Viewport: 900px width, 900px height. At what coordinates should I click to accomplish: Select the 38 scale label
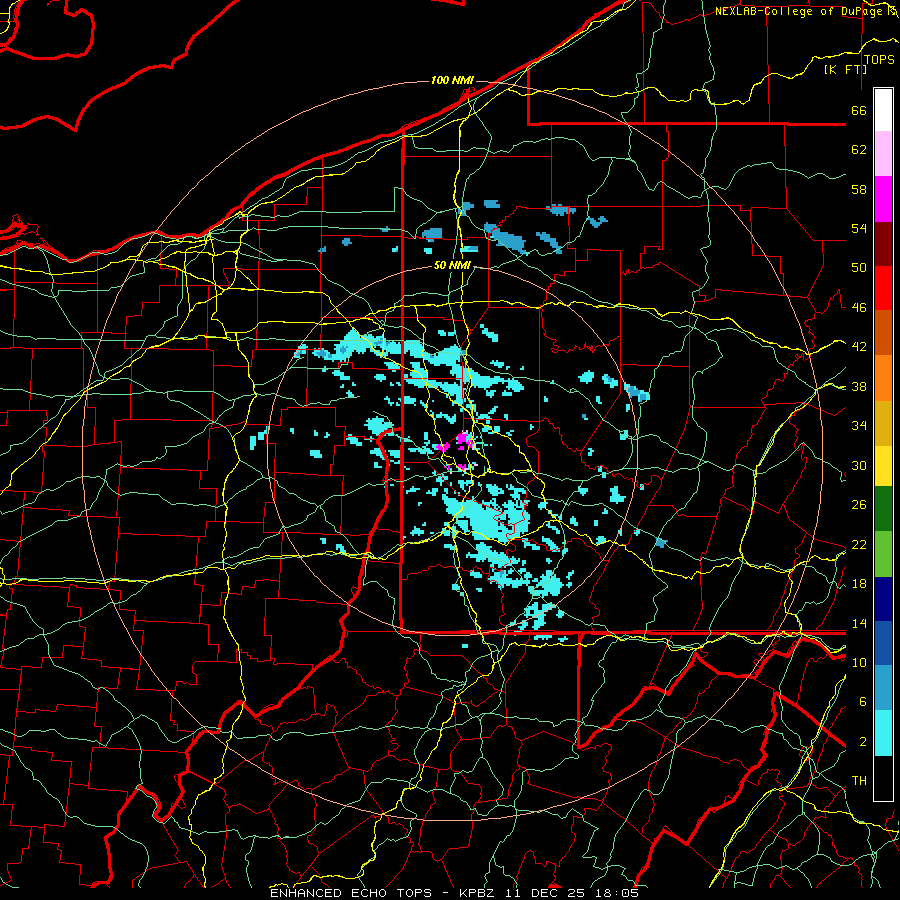pos(859,386)
